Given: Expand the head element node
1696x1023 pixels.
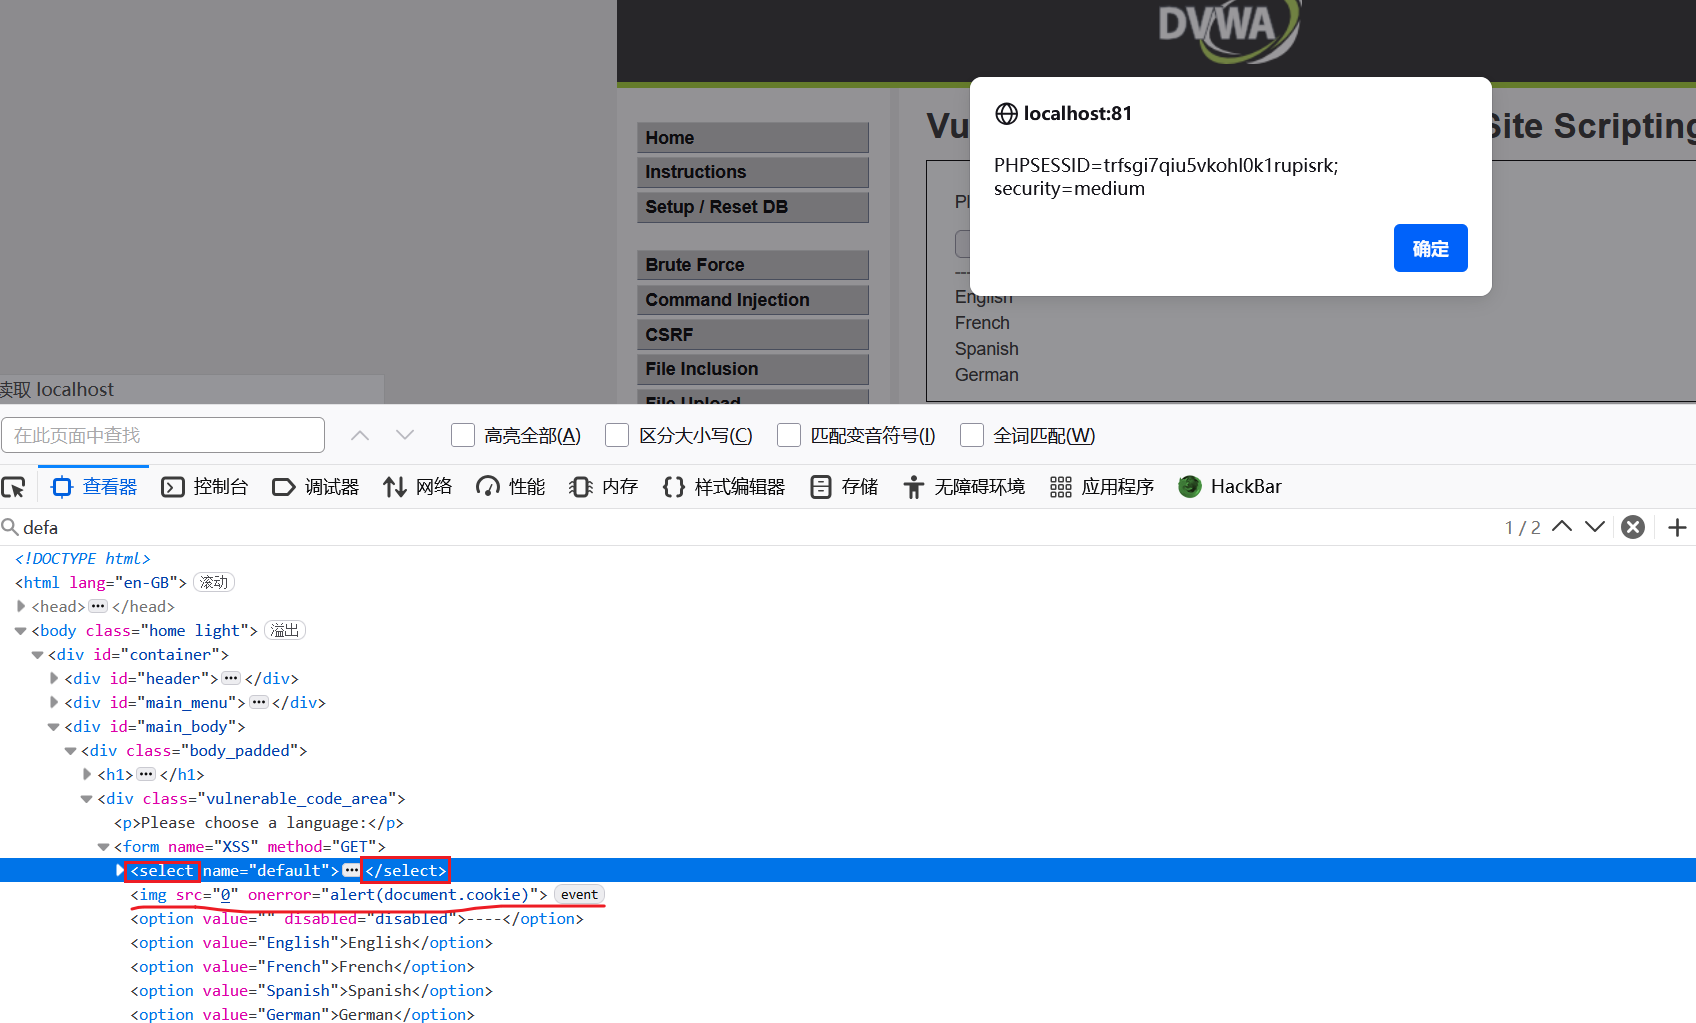Looking at the screenshot, I should coord(21,606).
